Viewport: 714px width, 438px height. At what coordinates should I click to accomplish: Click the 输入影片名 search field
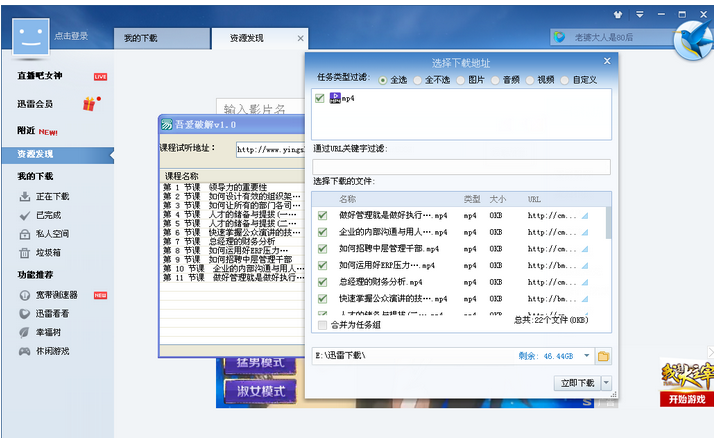coord(261,107)
